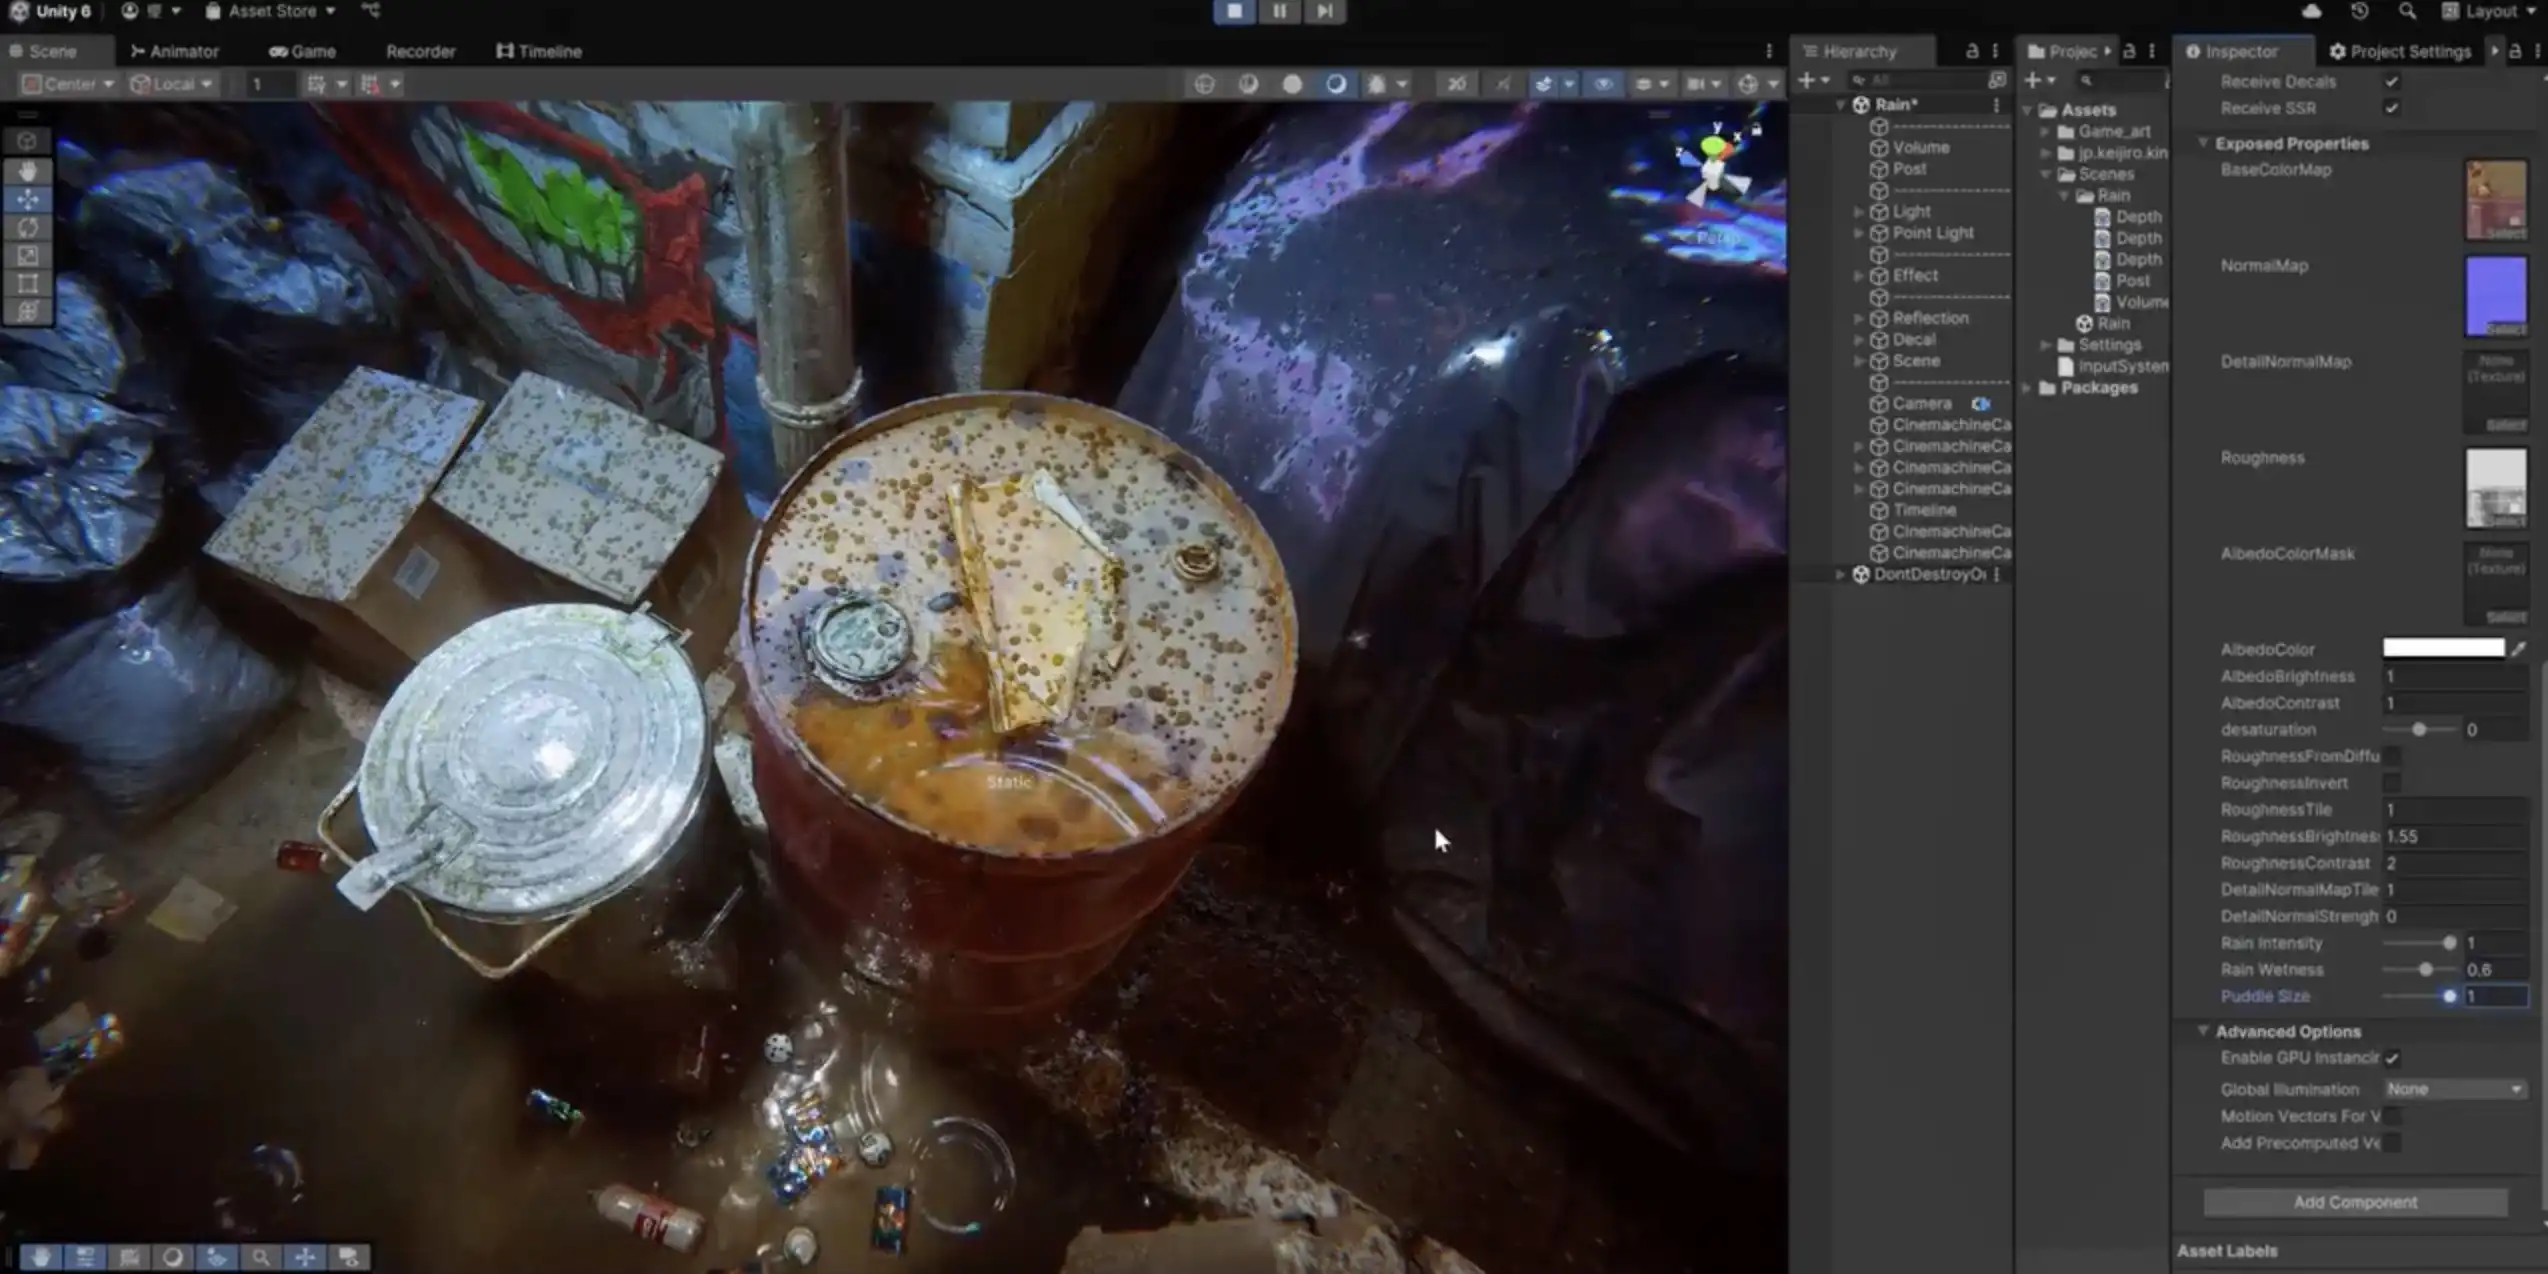2548x1274 pixels.
Task: Collapse the Exposed Properties section
Action: click(x=2203, y=144)
